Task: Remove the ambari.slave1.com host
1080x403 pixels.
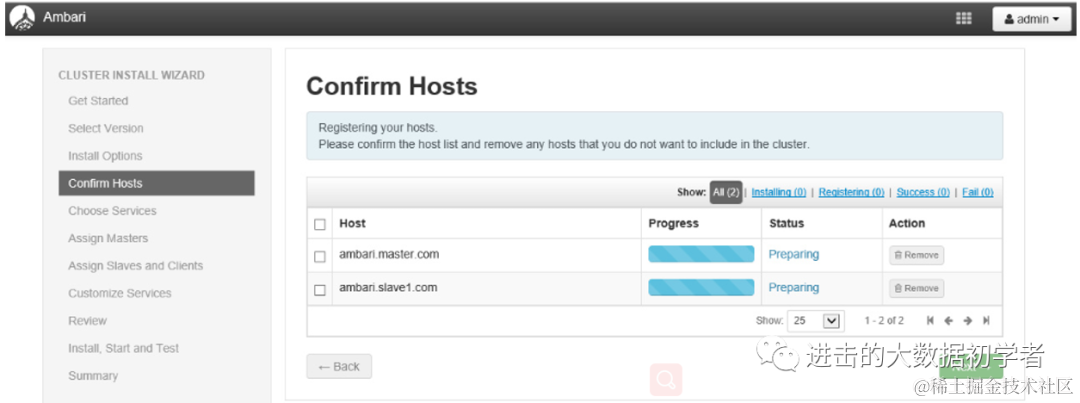Action: coord(916,288)
